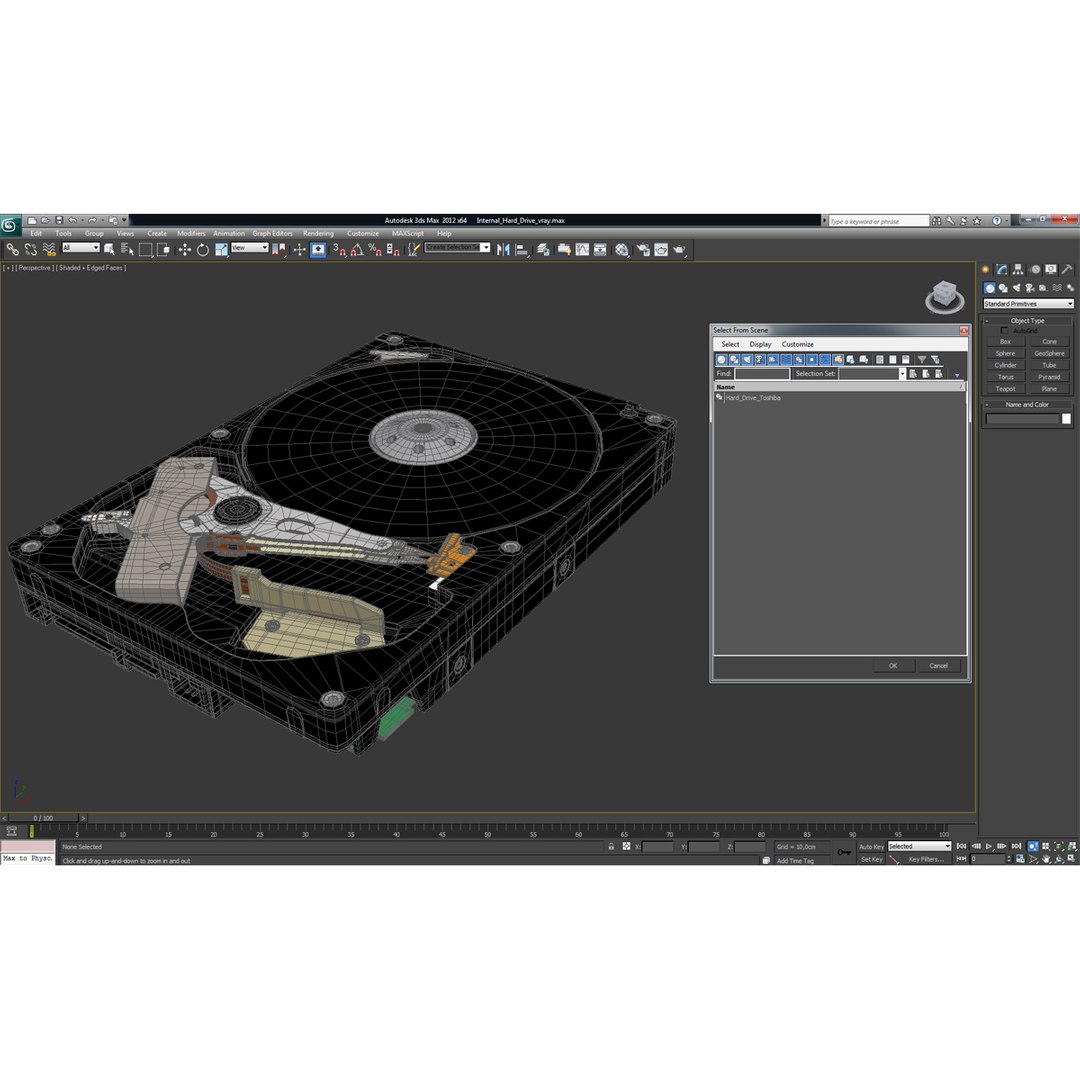
Task: Click the Render Production teapot icon
Action: 679,249
